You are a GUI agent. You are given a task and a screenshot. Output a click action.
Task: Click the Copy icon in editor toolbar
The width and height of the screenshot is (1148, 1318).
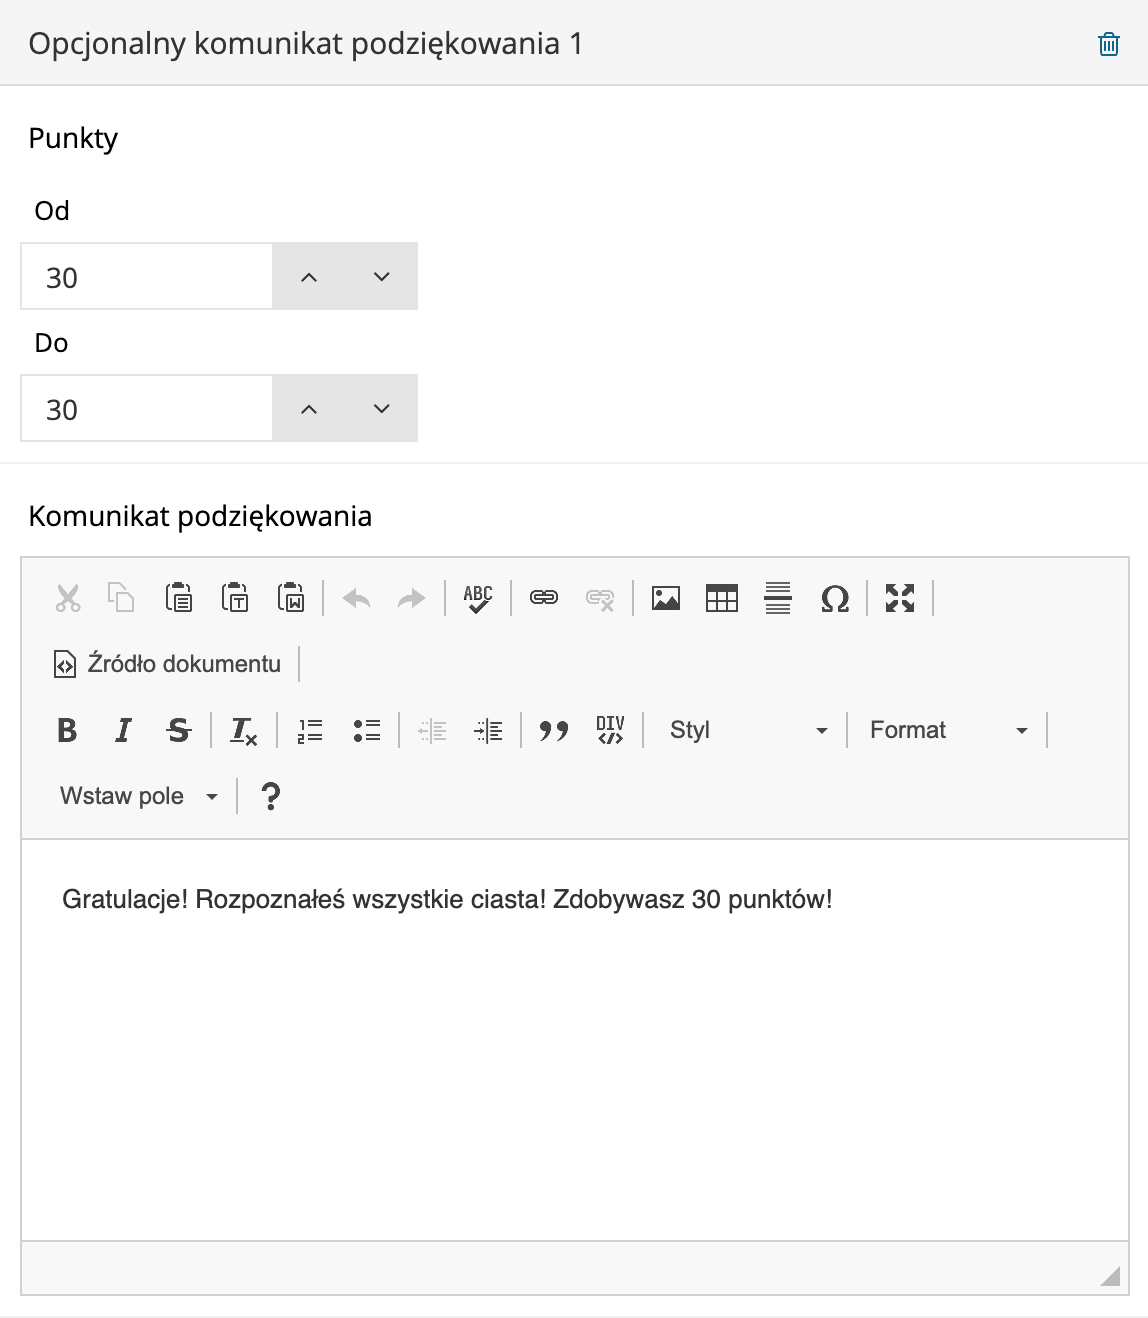point(122,598)
